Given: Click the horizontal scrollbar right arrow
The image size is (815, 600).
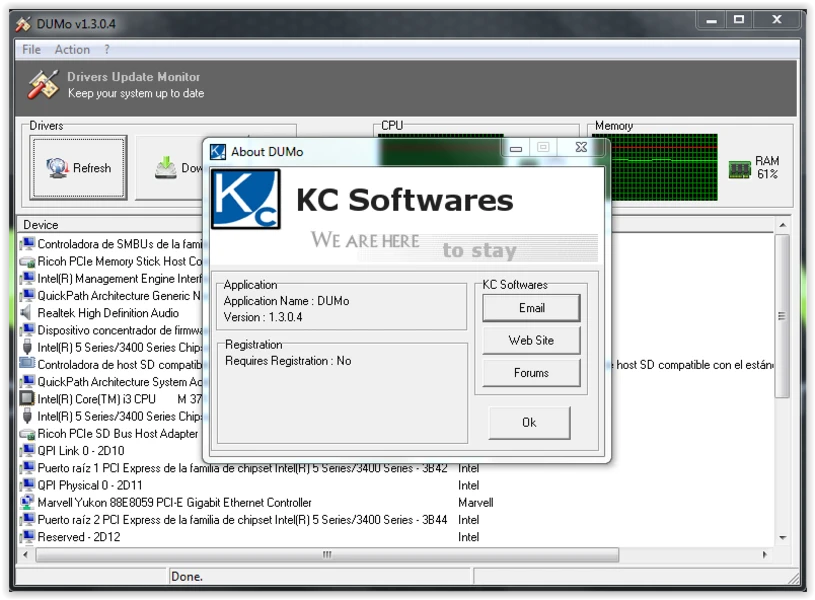Looking at the screenshot, I should 765,555.
